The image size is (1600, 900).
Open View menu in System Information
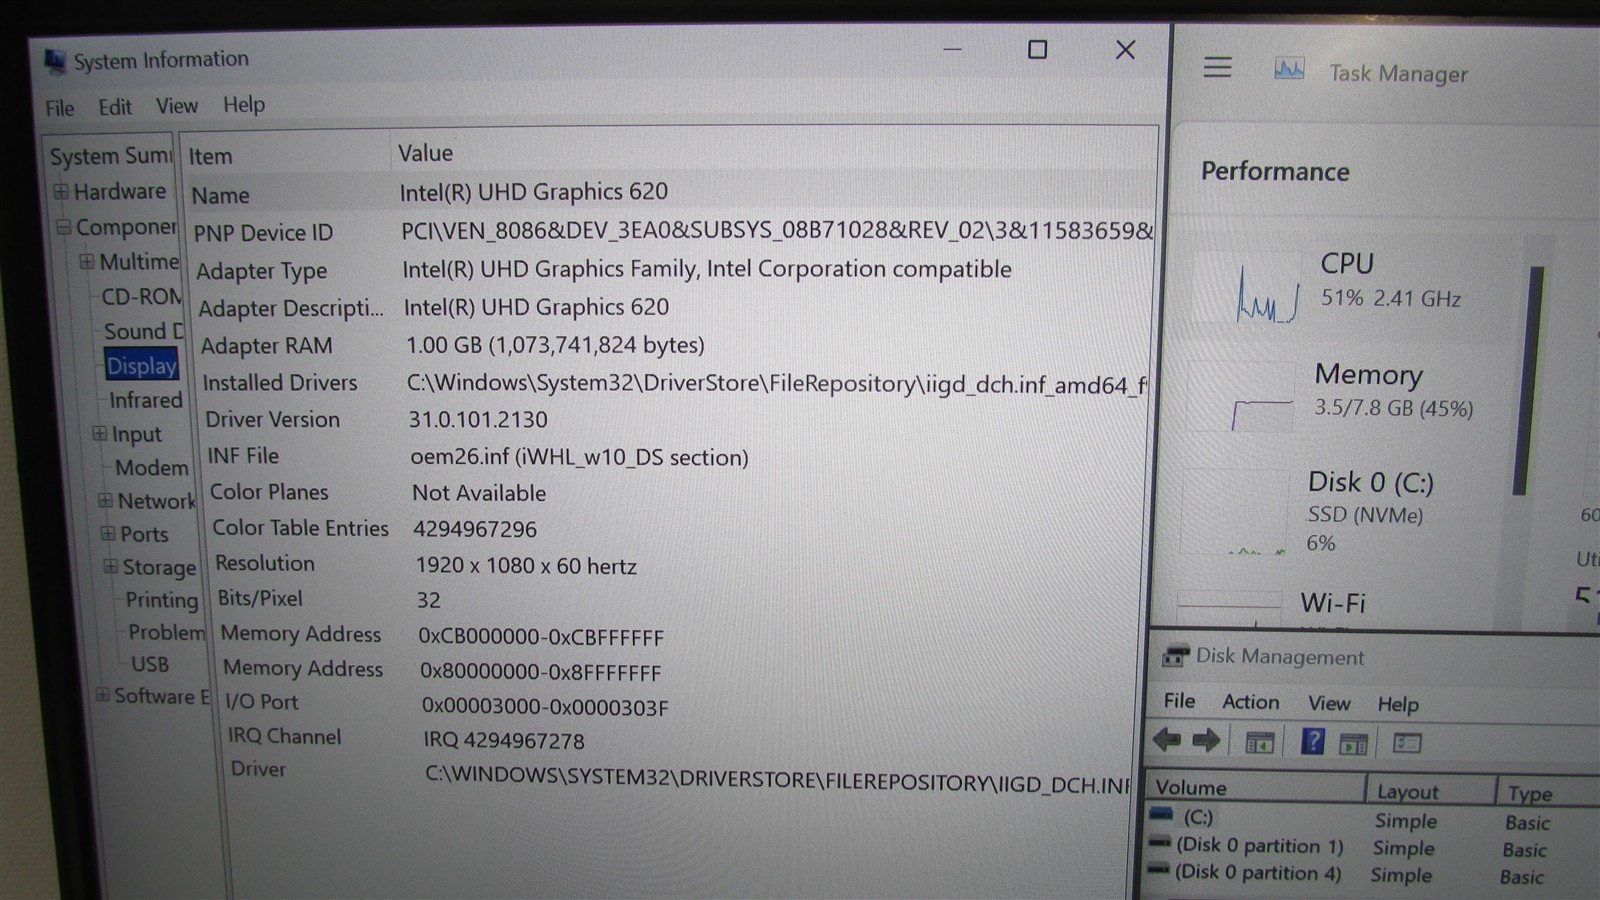point(177,106)
